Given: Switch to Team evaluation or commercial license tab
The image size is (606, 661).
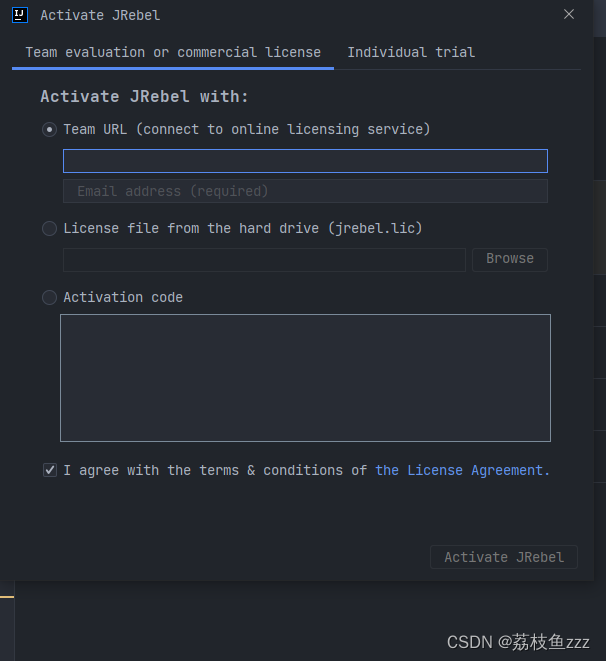Looking at the screenshot, I should [173, 53].
